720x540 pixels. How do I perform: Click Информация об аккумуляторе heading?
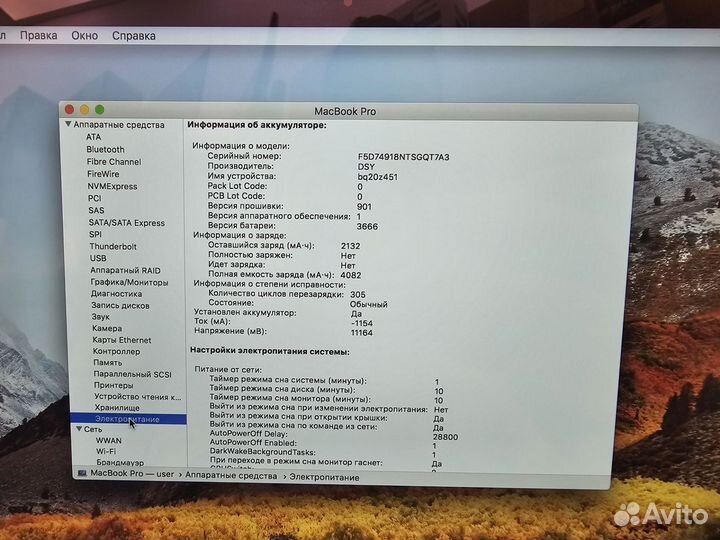coord(257,125)
